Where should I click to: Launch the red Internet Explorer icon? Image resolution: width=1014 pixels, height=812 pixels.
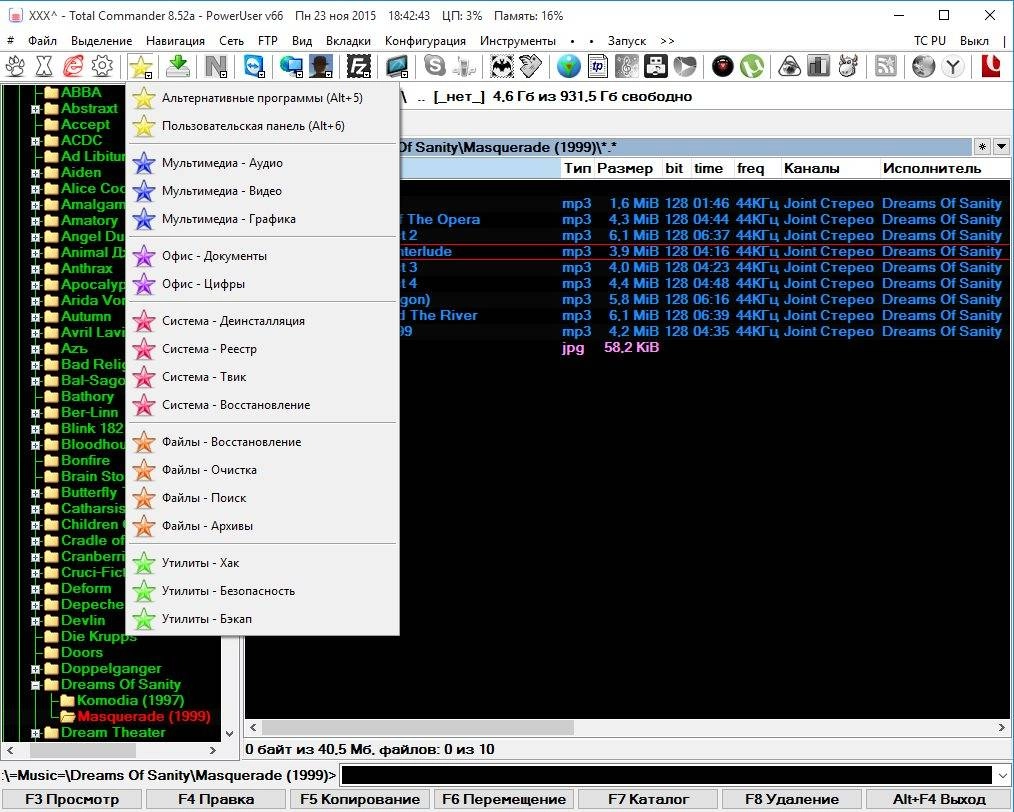[x=73, y=66]
